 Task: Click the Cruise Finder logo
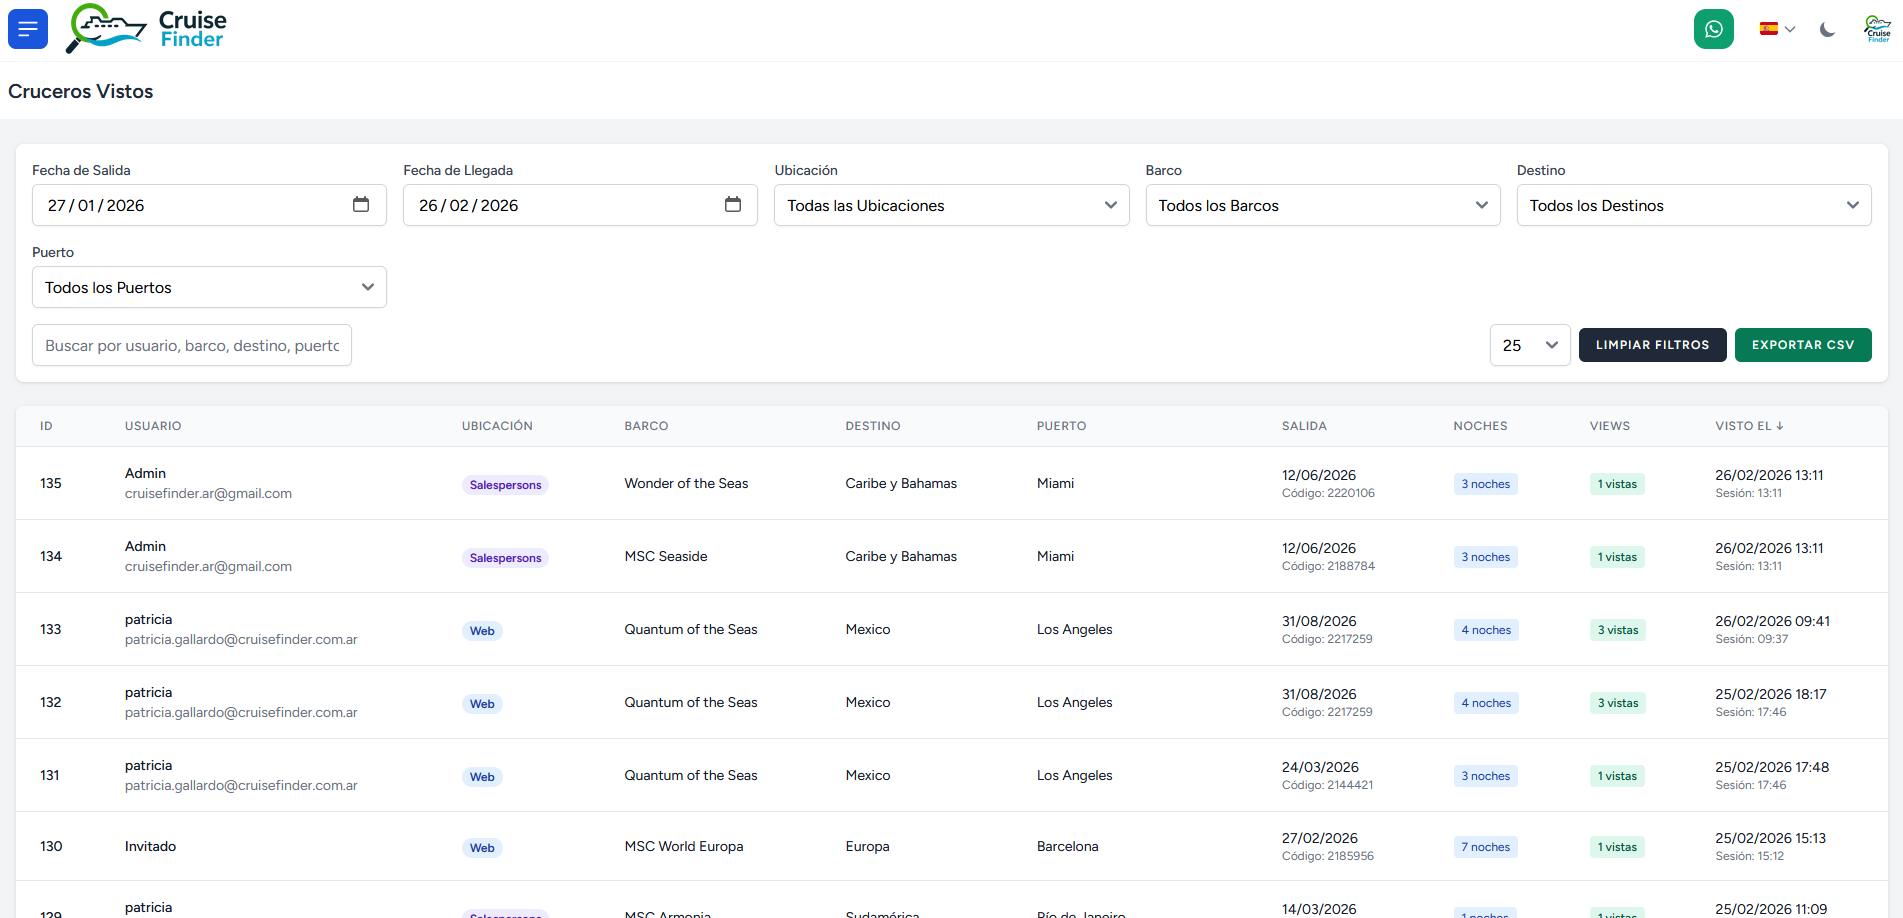[x=147, y=29]
